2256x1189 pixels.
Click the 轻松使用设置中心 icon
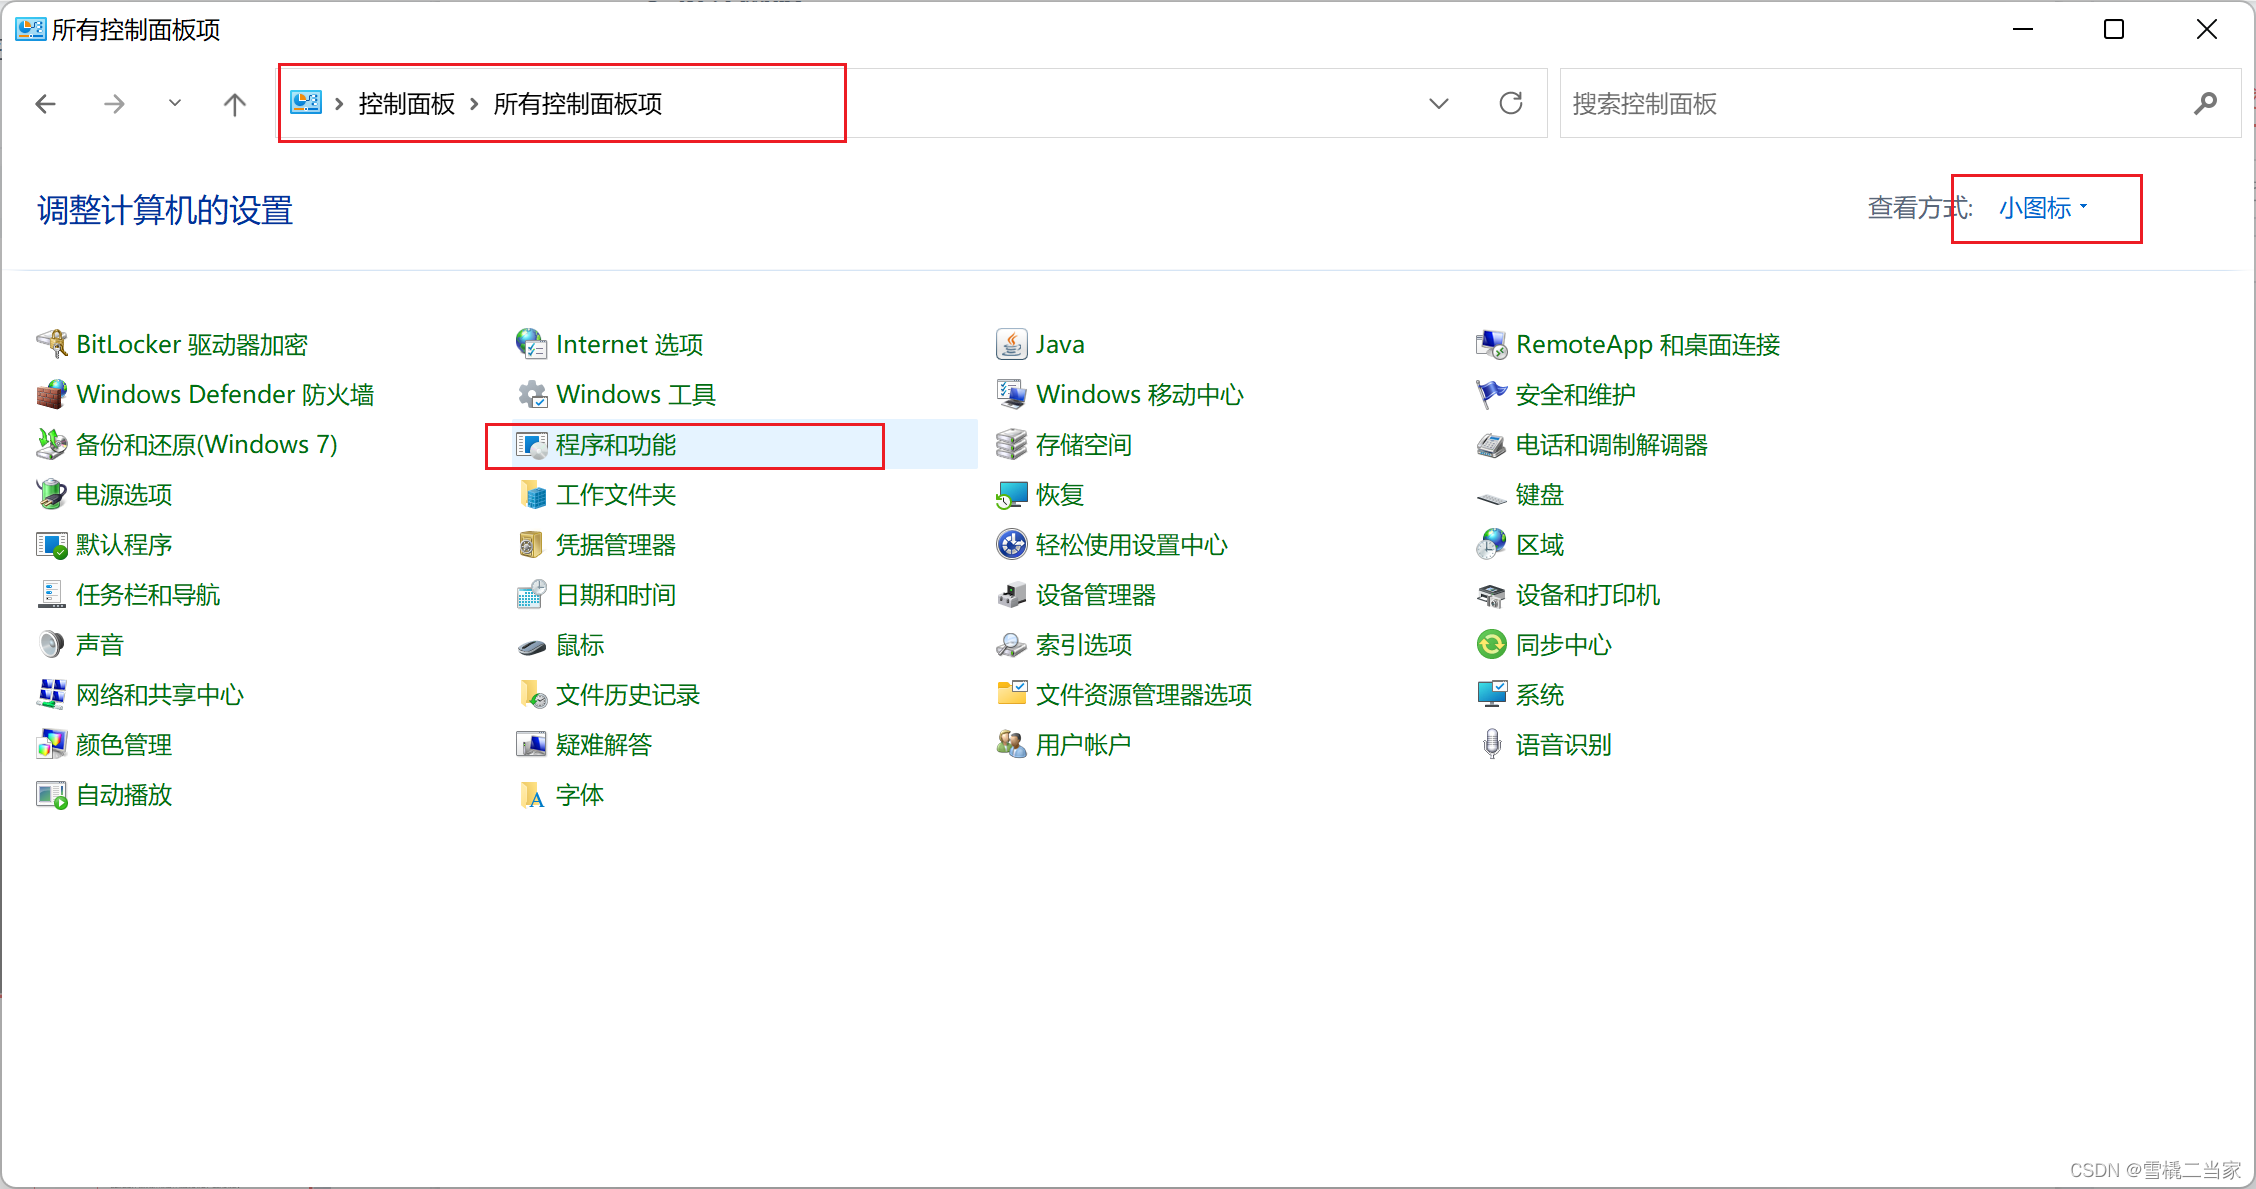1012,544
